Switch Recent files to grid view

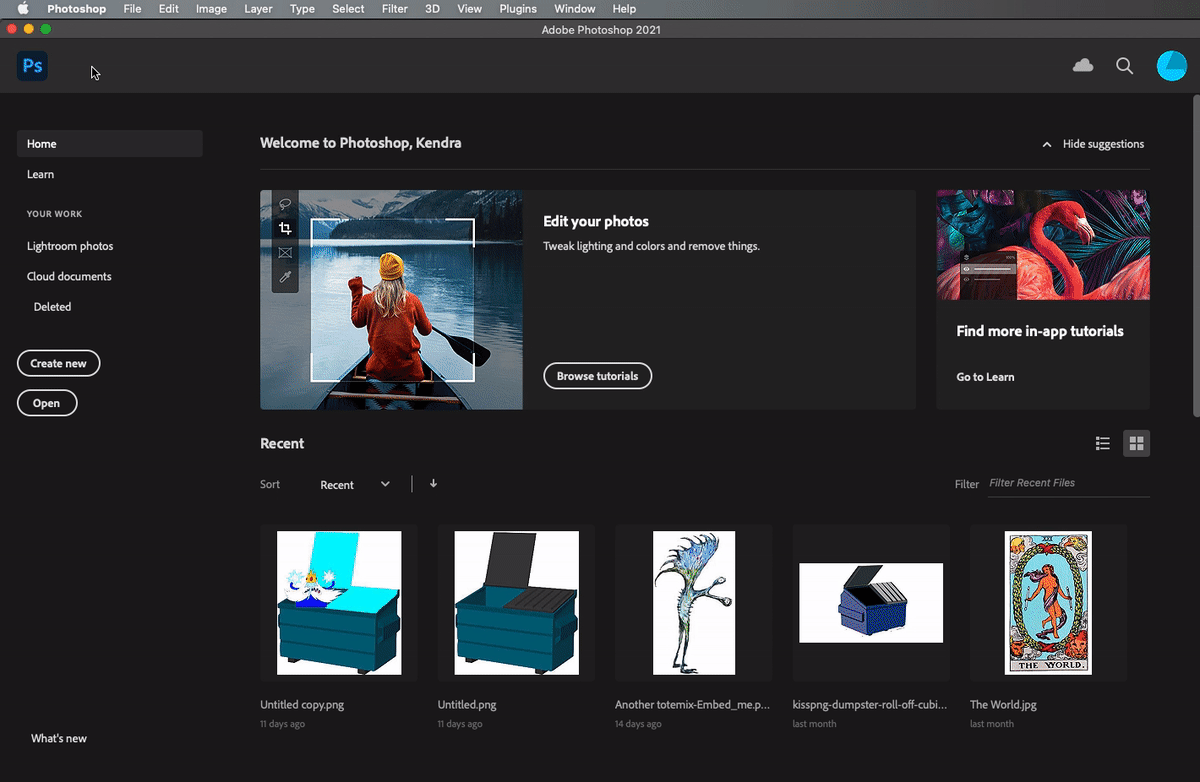[1136, 444]
